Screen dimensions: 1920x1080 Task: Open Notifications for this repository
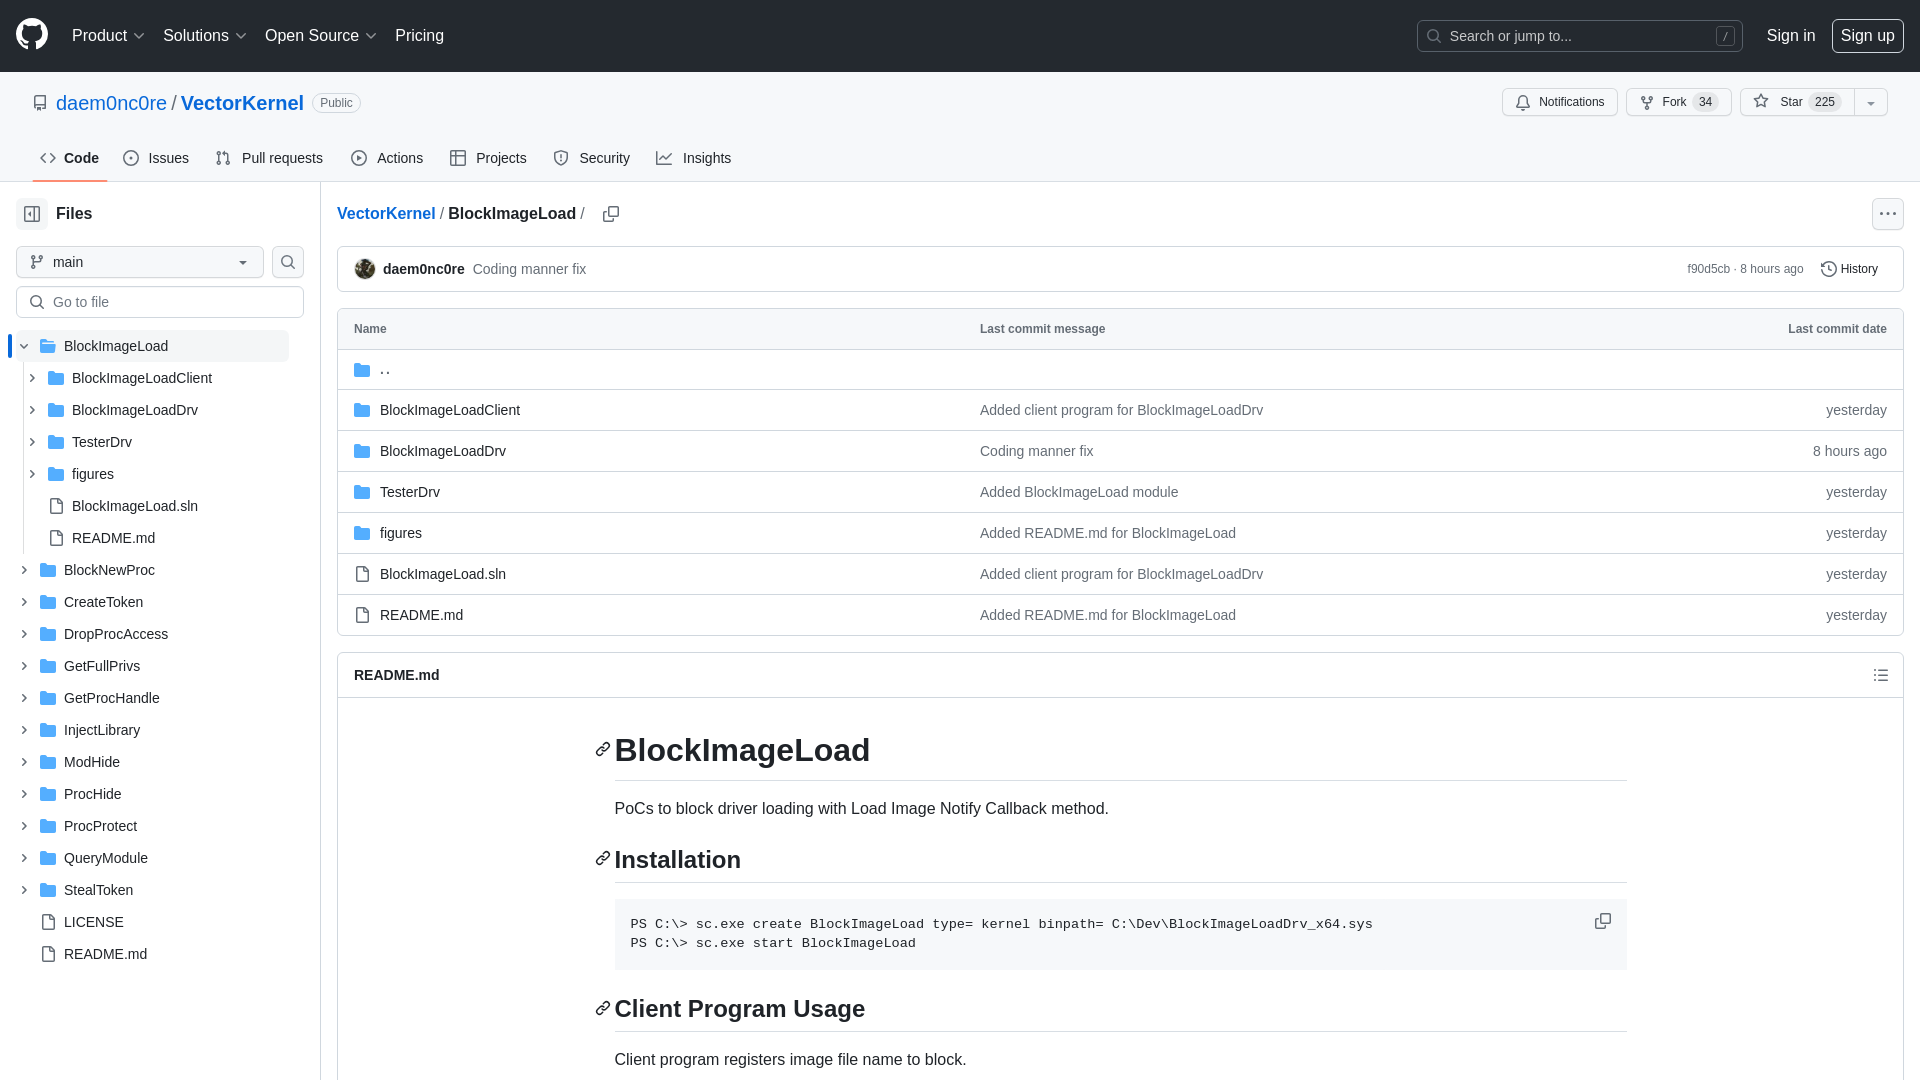pos(1559,102)
